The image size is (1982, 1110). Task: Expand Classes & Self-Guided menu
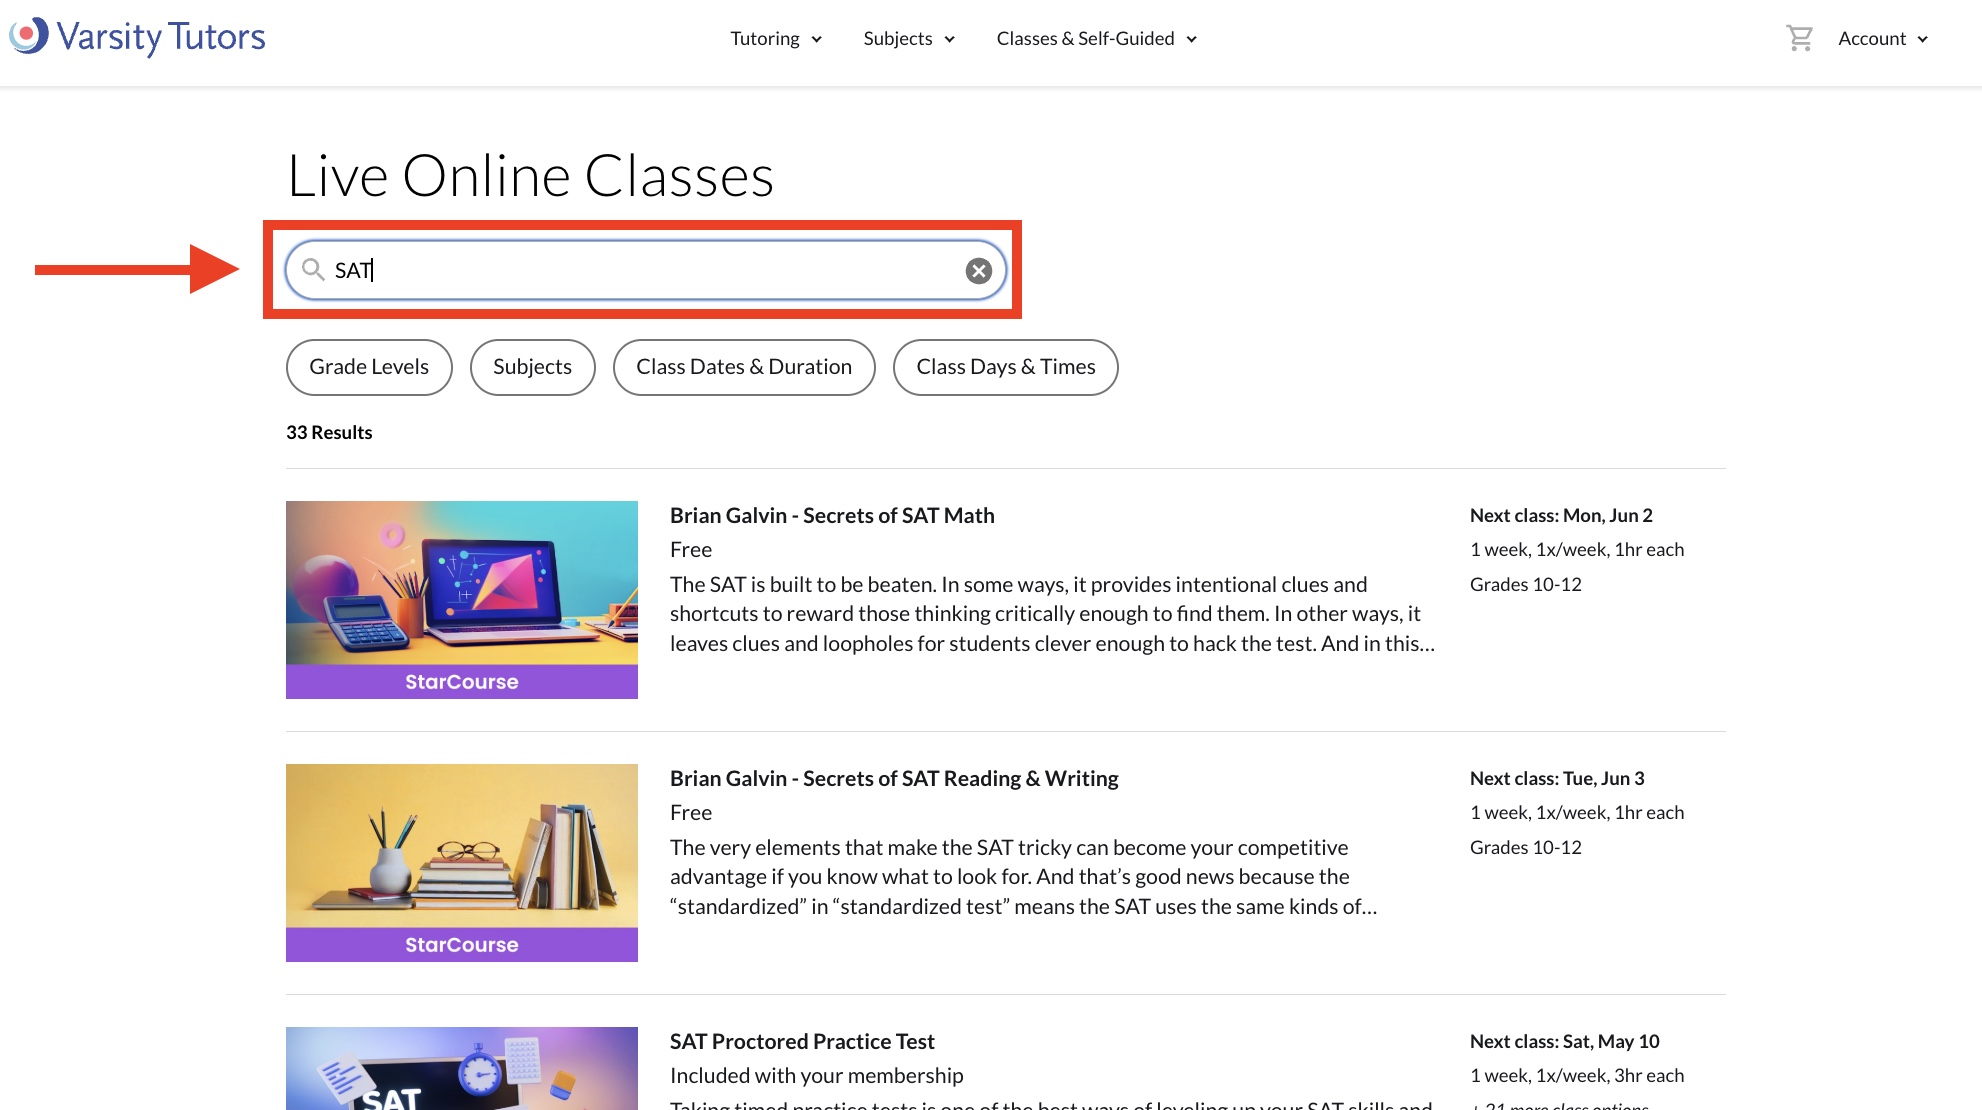click(x=1096, y=39)
